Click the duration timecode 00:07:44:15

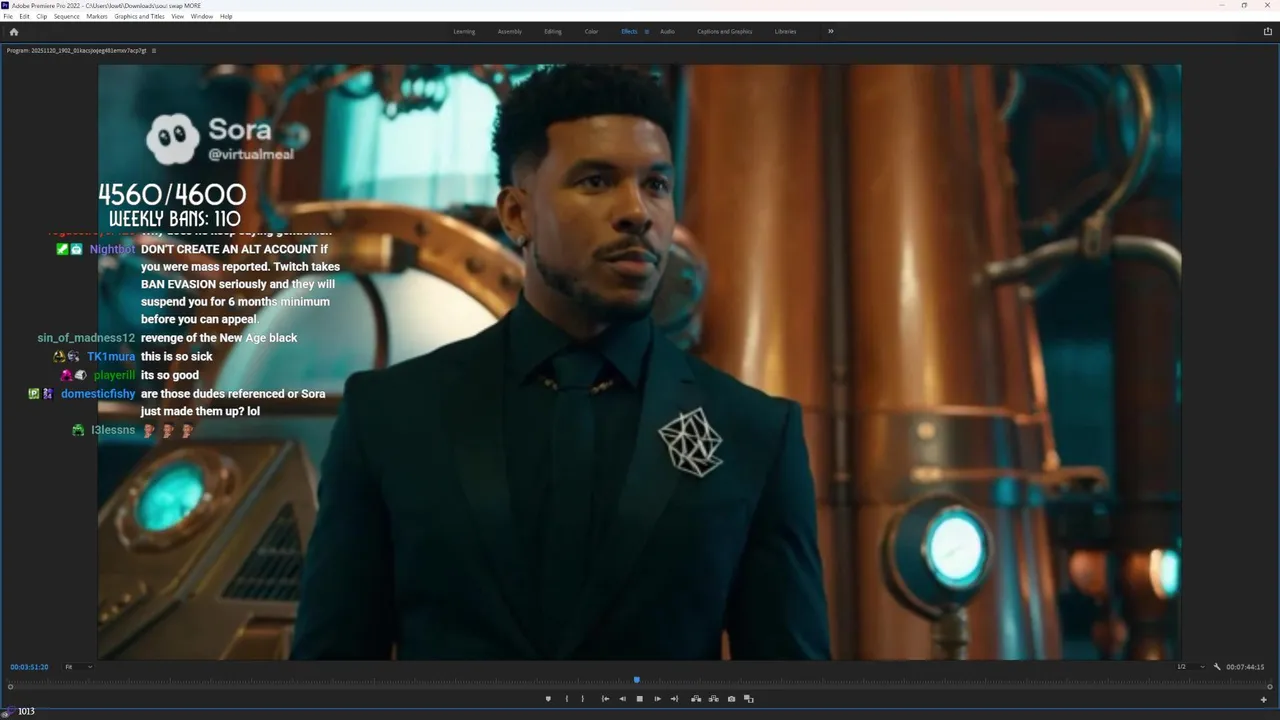1245,667
